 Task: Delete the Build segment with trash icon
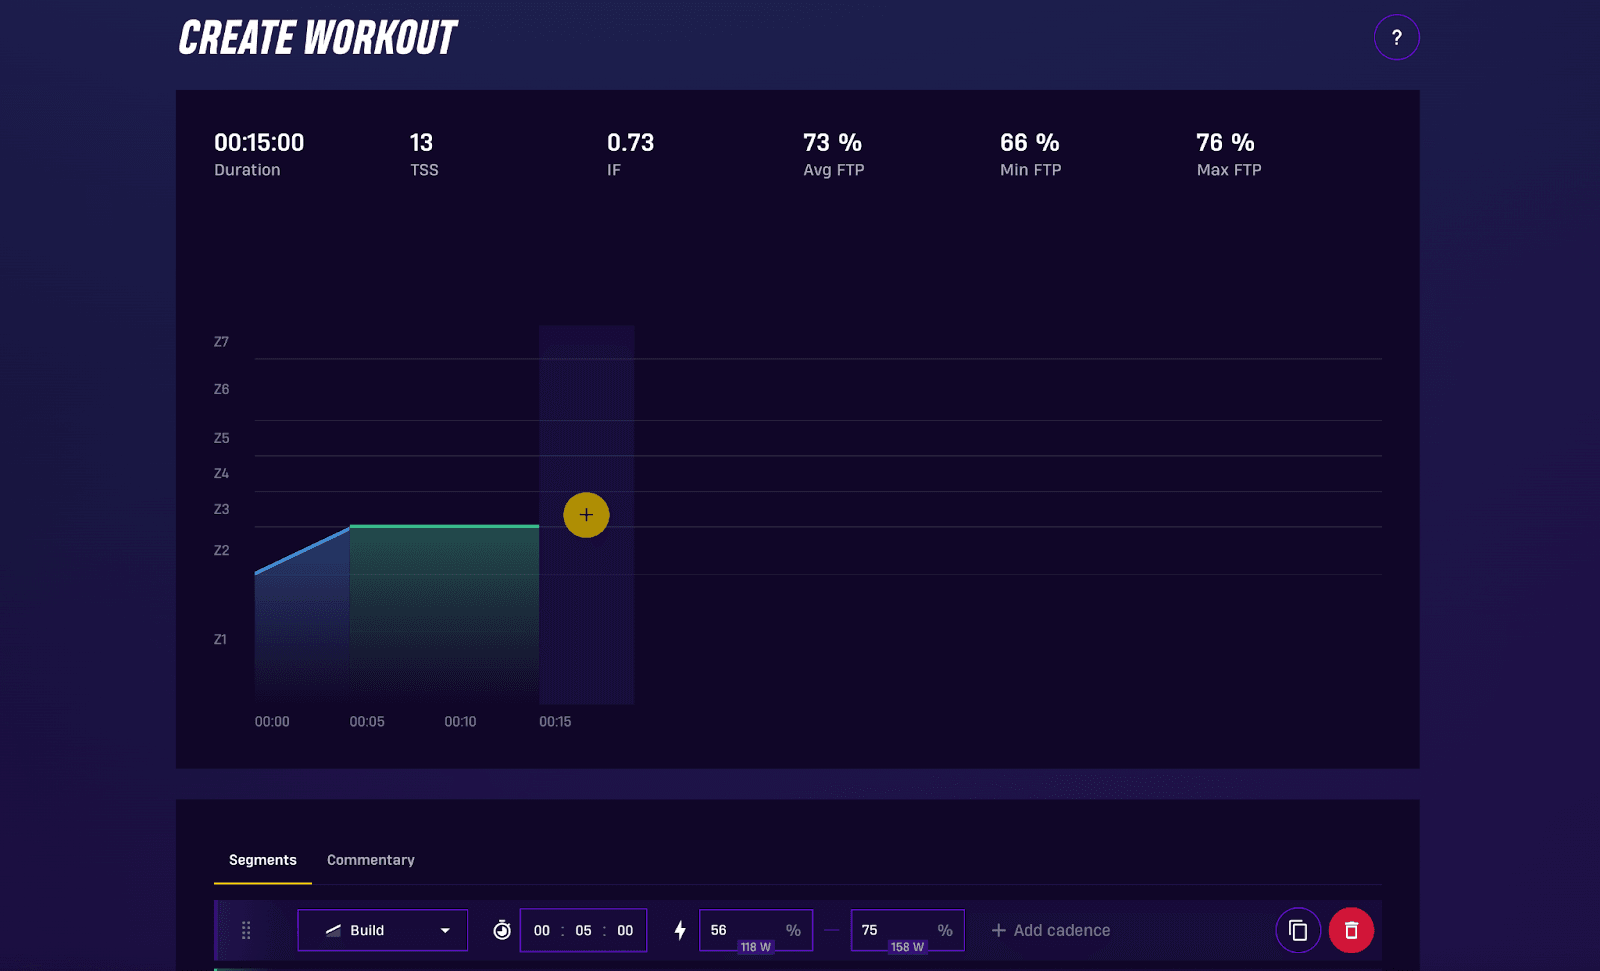(x=1351, y=930)
